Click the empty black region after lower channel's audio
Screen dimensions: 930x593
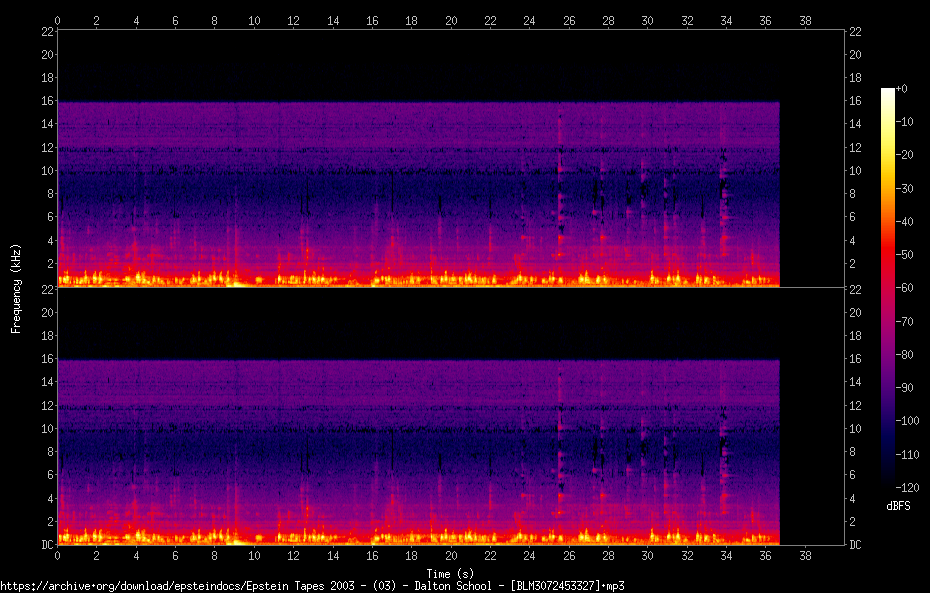[x=810, y=450]
